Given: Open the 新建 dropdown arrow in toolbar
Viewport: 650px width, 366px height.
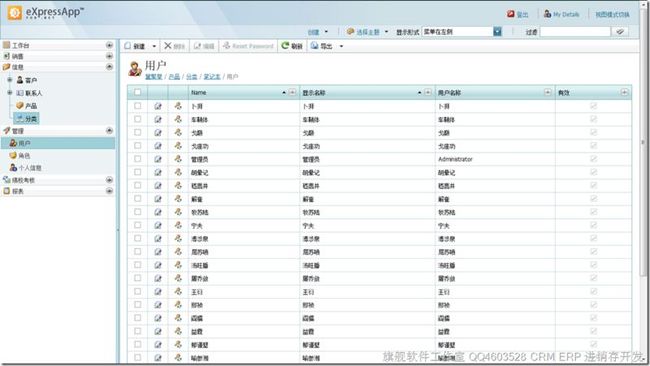Looking at the screenshot, I should pos(154,46).
